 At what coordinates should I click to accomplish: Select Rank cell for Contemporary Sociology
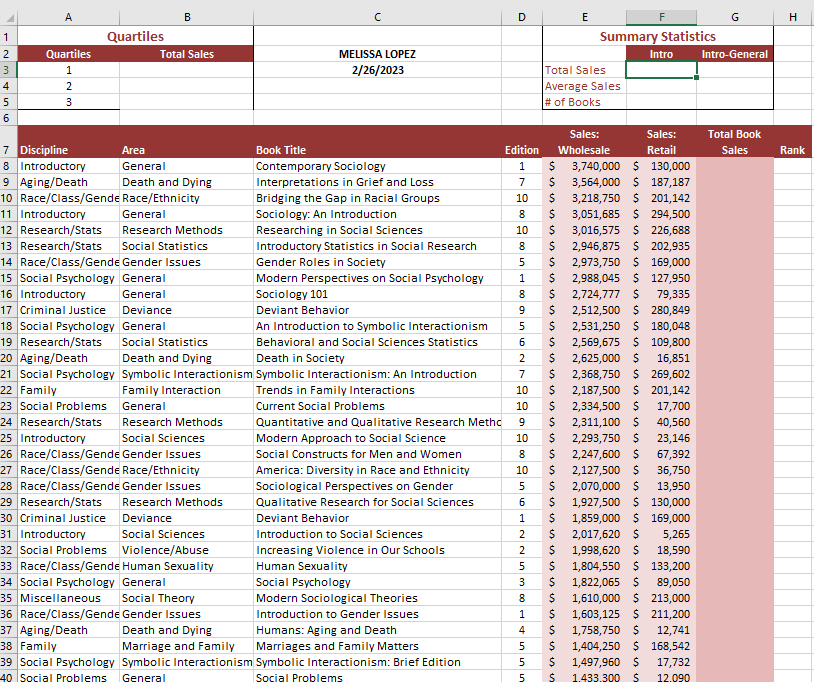click(793, 166)
